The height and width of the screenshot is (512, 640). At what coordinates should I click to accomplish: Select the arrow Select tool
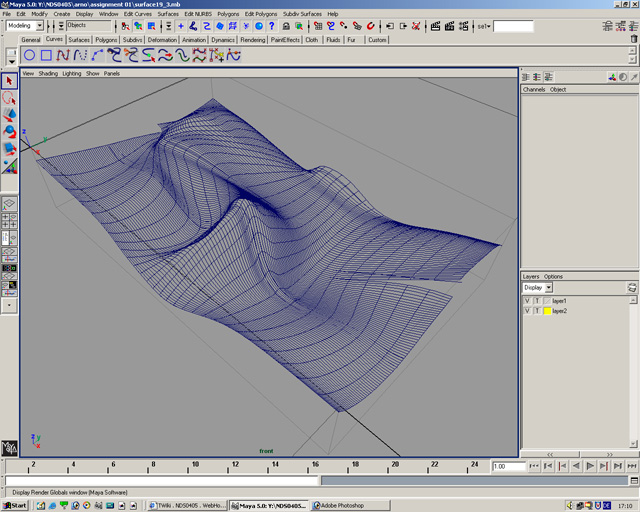9,81
